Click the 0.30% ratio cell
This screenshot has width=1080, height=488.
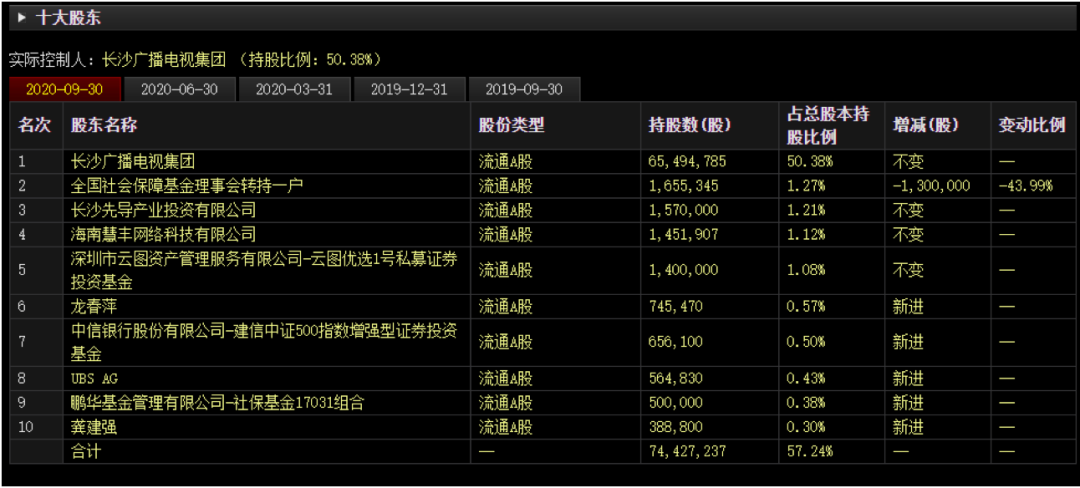[806, 427]
